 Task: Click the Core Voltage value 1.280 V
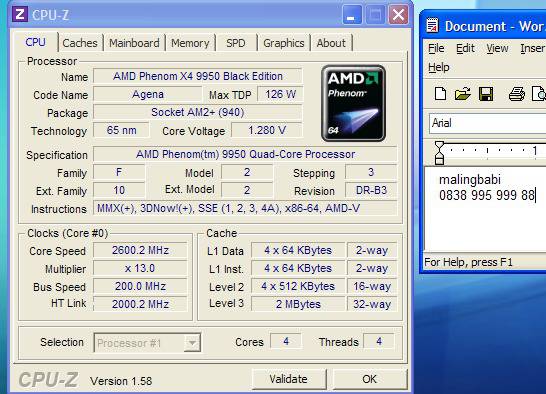[x=267, y=130]
